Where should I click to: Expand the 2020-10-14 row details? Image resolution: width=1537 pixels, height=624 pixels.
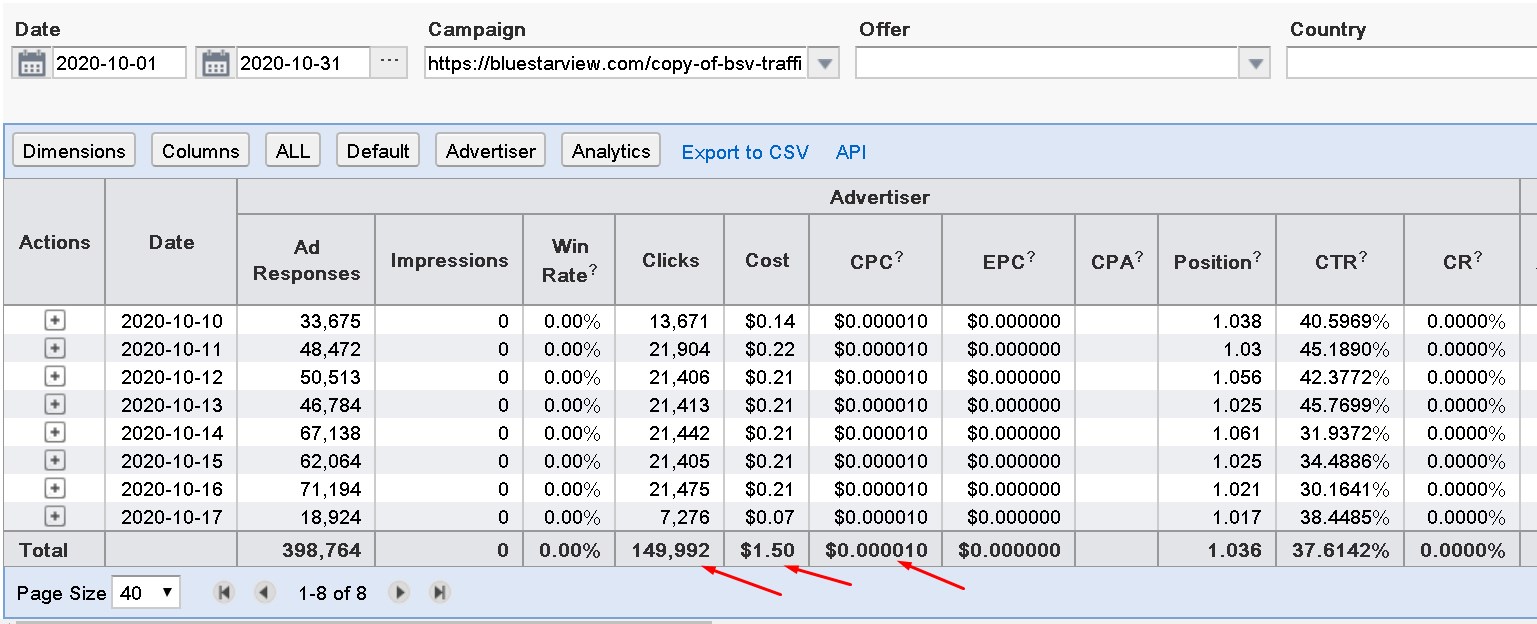pos(55,433)
